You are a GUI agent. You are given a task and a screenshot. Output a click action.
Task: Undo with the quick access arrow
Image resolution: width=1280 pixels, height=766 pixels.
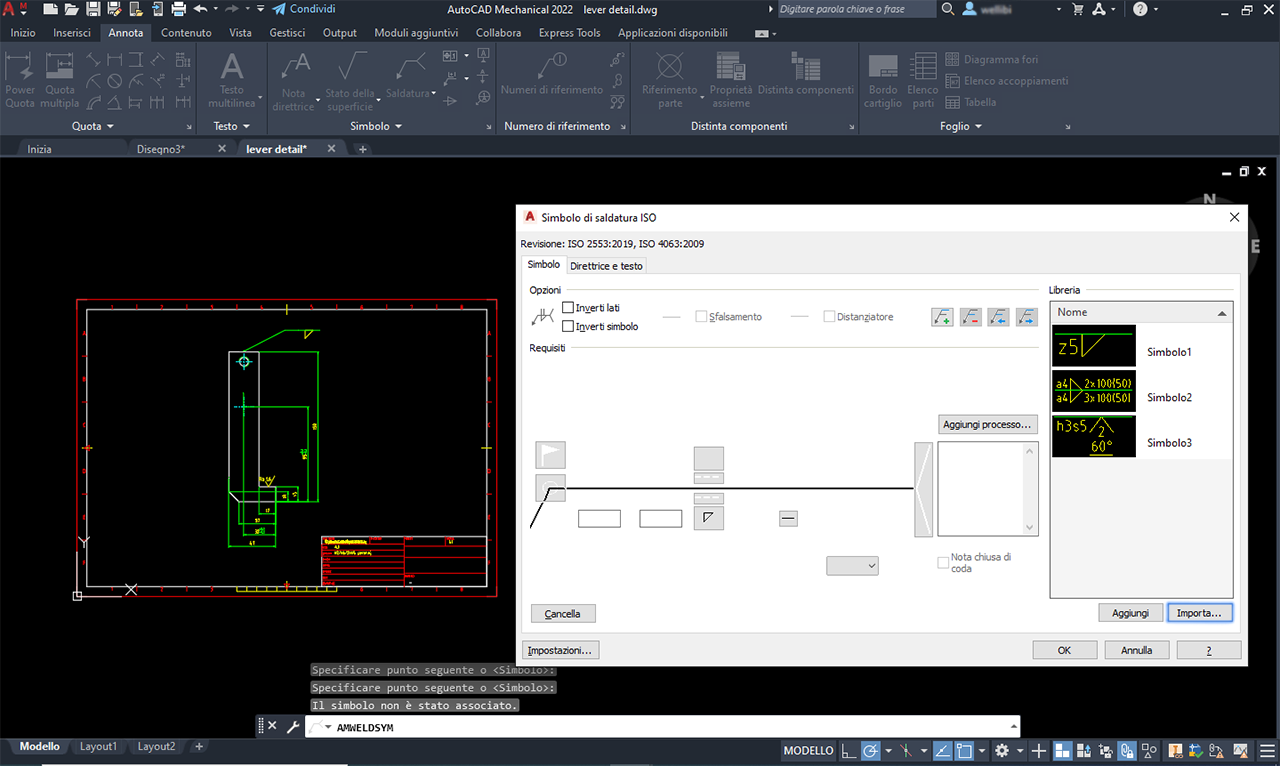201,9
